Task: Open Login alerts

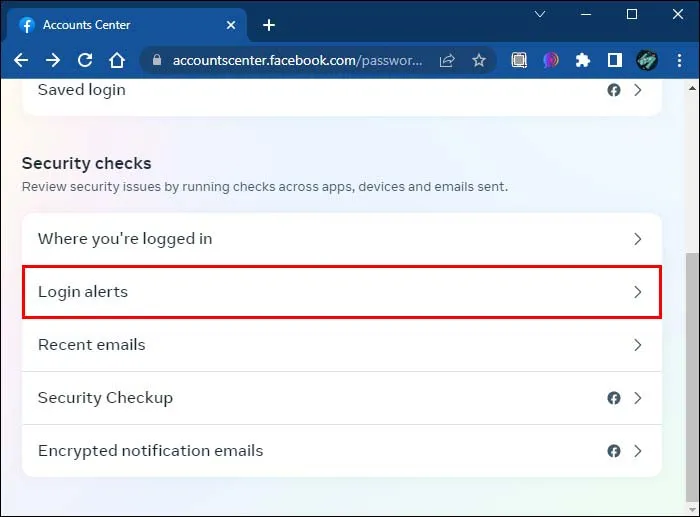Action: 342,292
